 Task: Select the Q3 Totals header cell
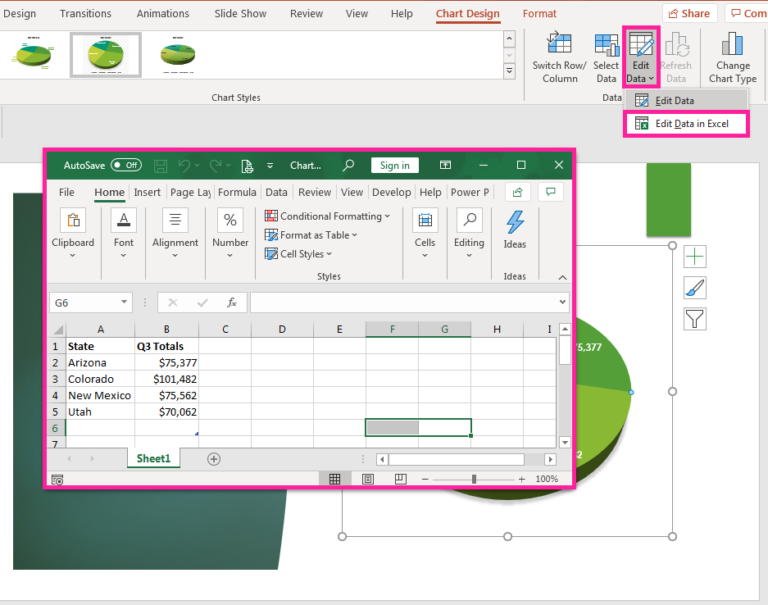[167, 346]
